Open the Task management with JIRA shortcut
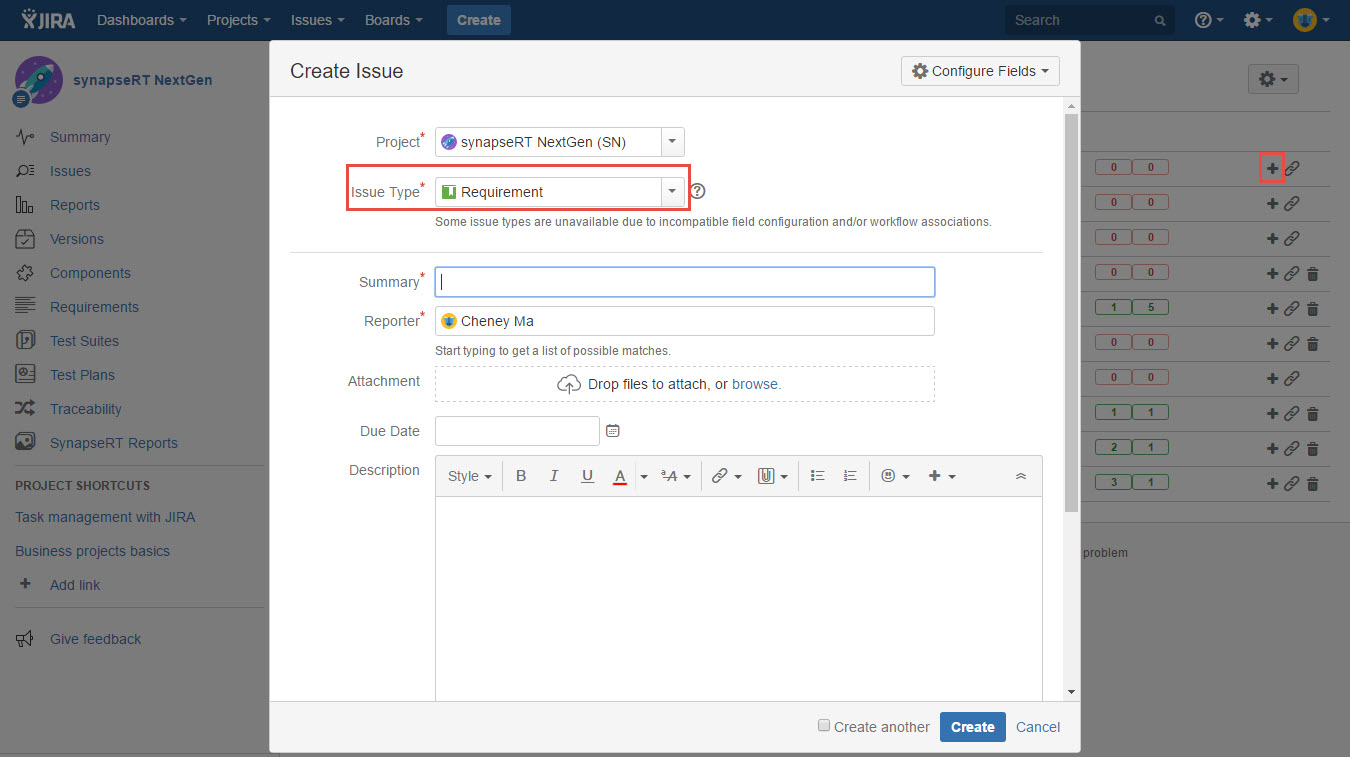Image resolution: width=1350 pixels, height=757 pixels. click(105, 517)
